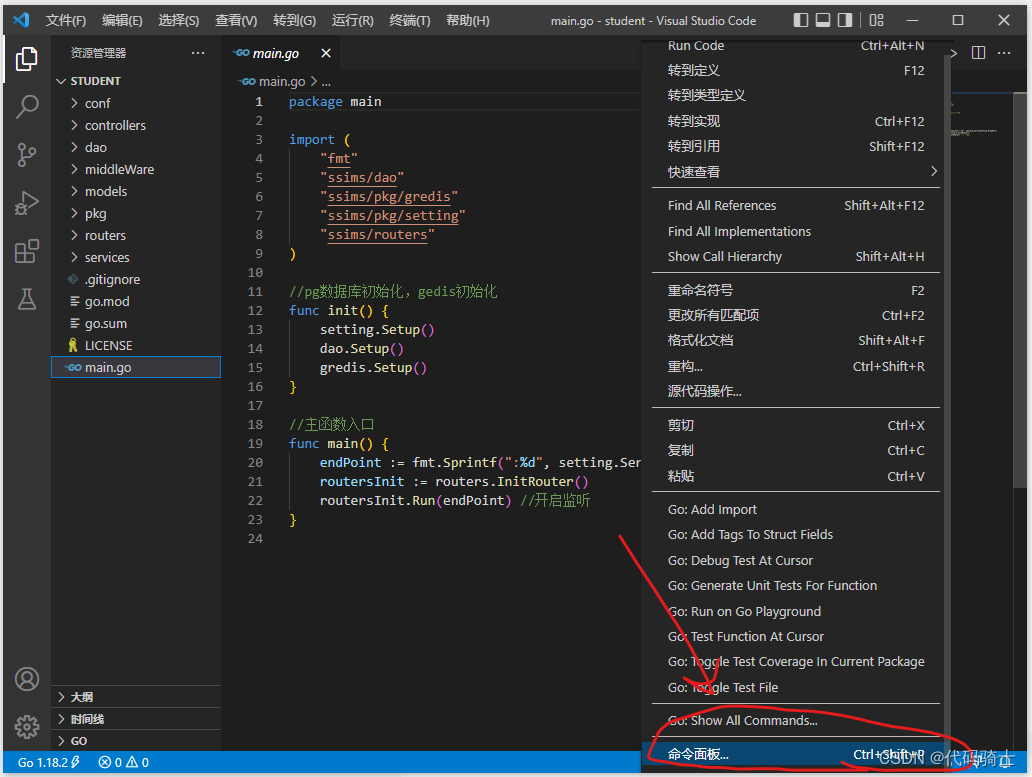This screenshot has height=777, width=1032.
Task: Select Go: Add Import
Action: (x=796, y=509)
